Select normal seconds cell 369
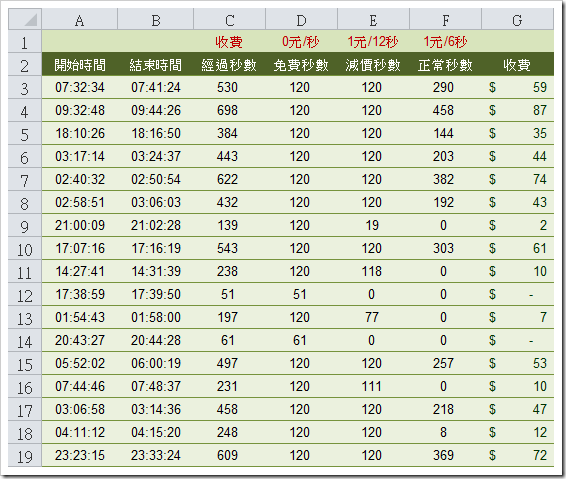This screenshot has width=566, height=479. 445,456
